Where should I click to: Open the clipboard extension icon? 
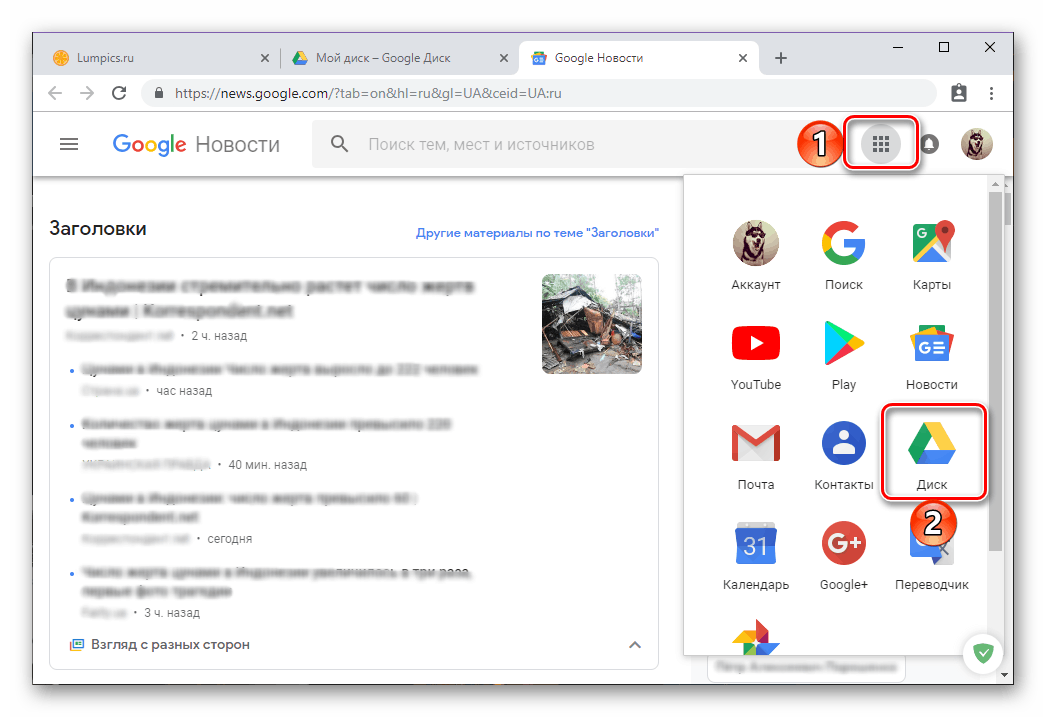click(959, 93)
